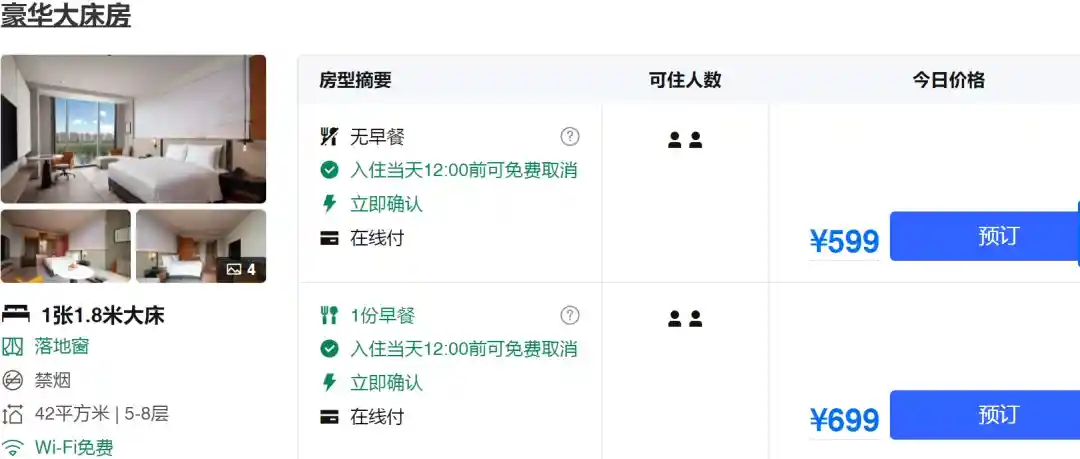Click the green checkmark icon in the no-breakfast row

click(x=329, y=170)
